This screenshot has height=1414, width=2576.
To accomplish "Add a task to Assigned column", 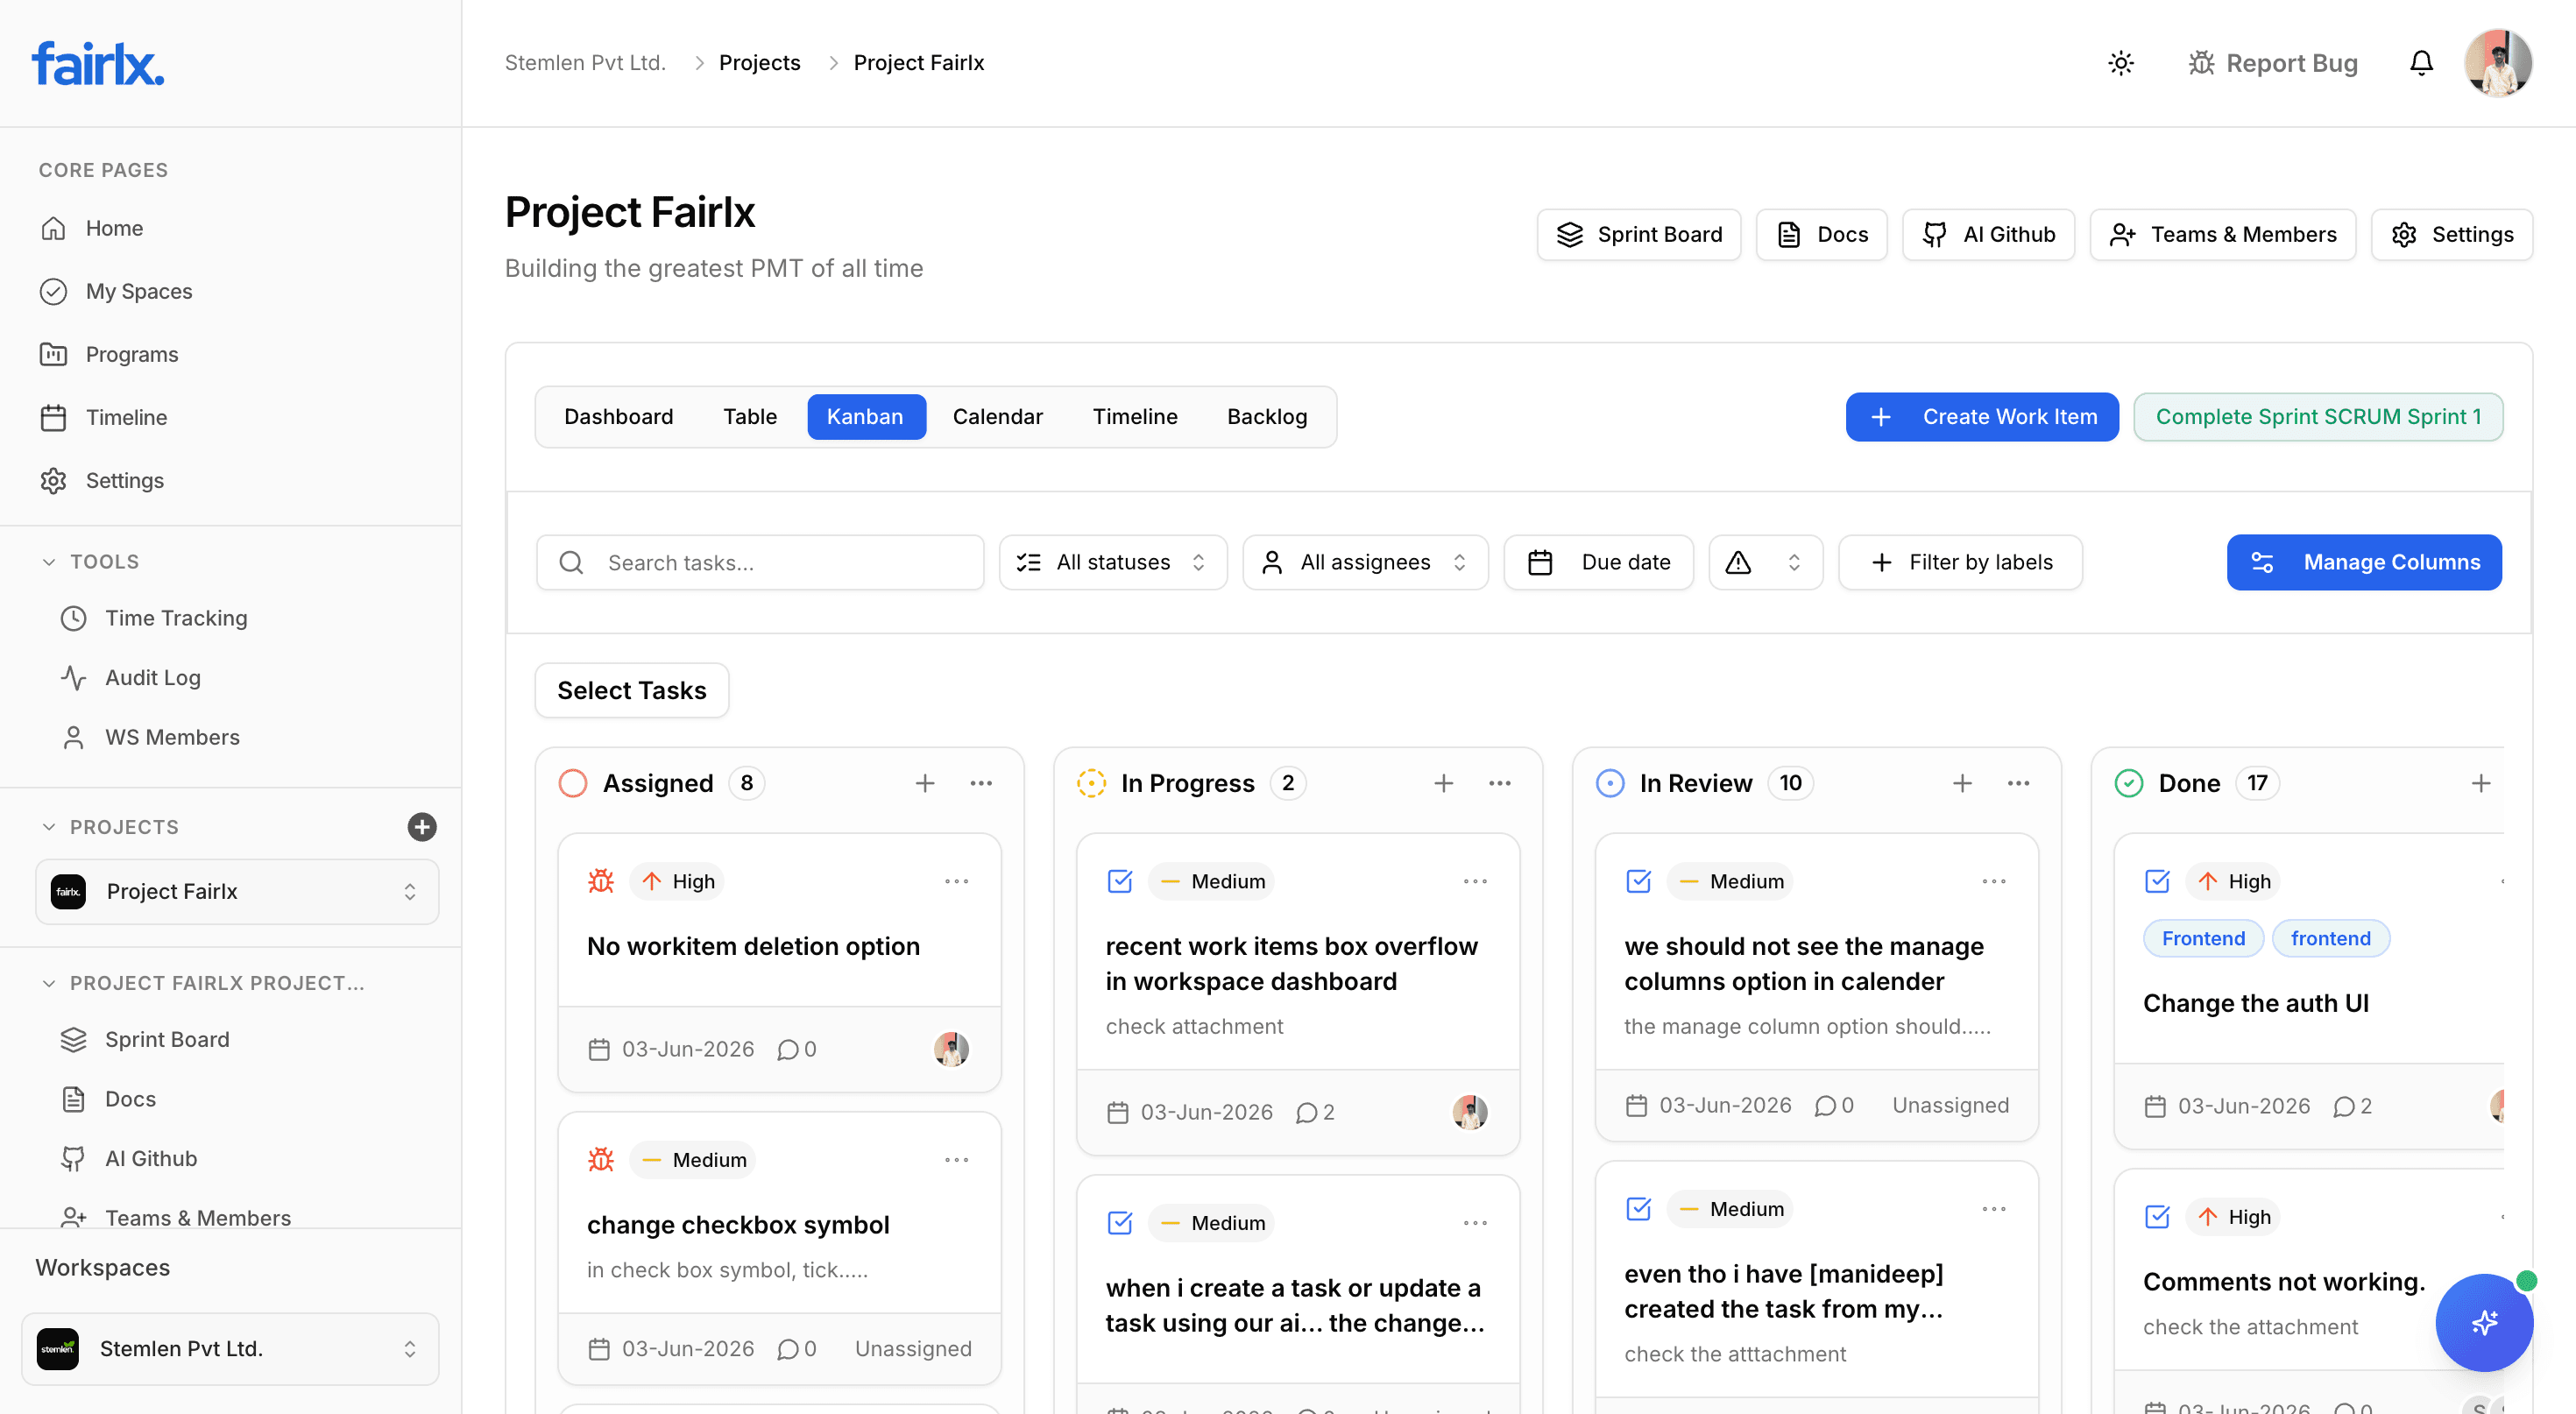I will [x=925, y=783].
